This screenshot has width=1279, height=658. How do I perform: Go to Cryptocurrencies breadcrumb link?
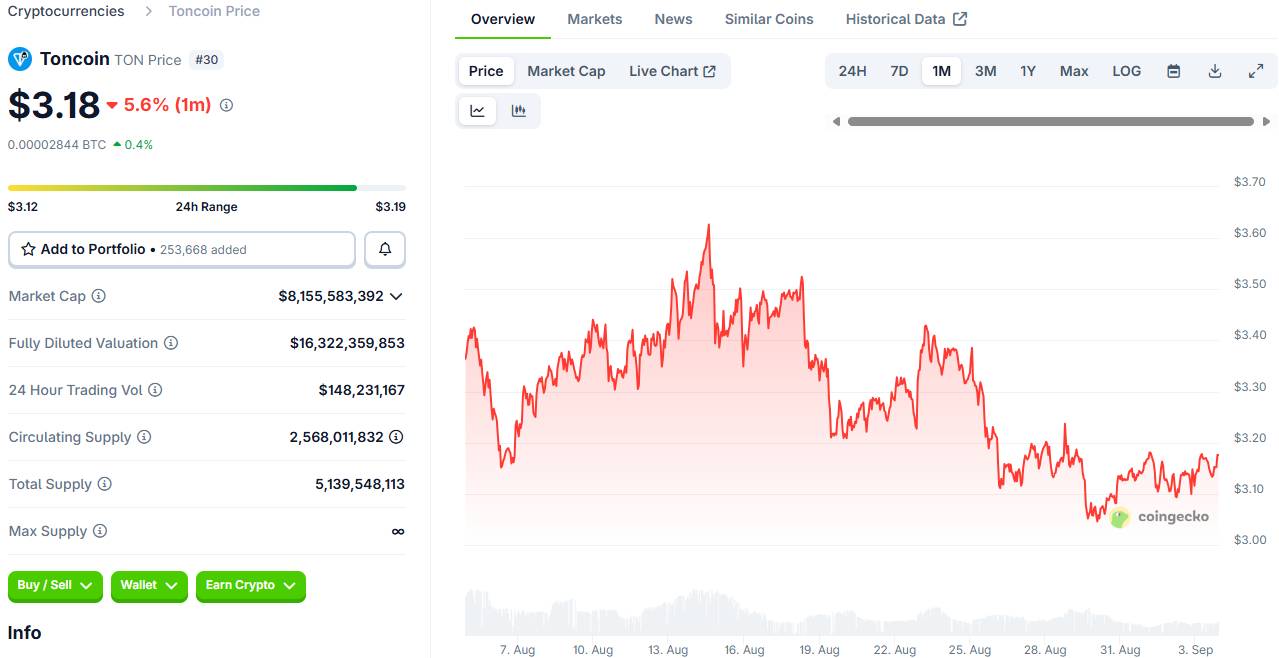click(x=66, y=11)
